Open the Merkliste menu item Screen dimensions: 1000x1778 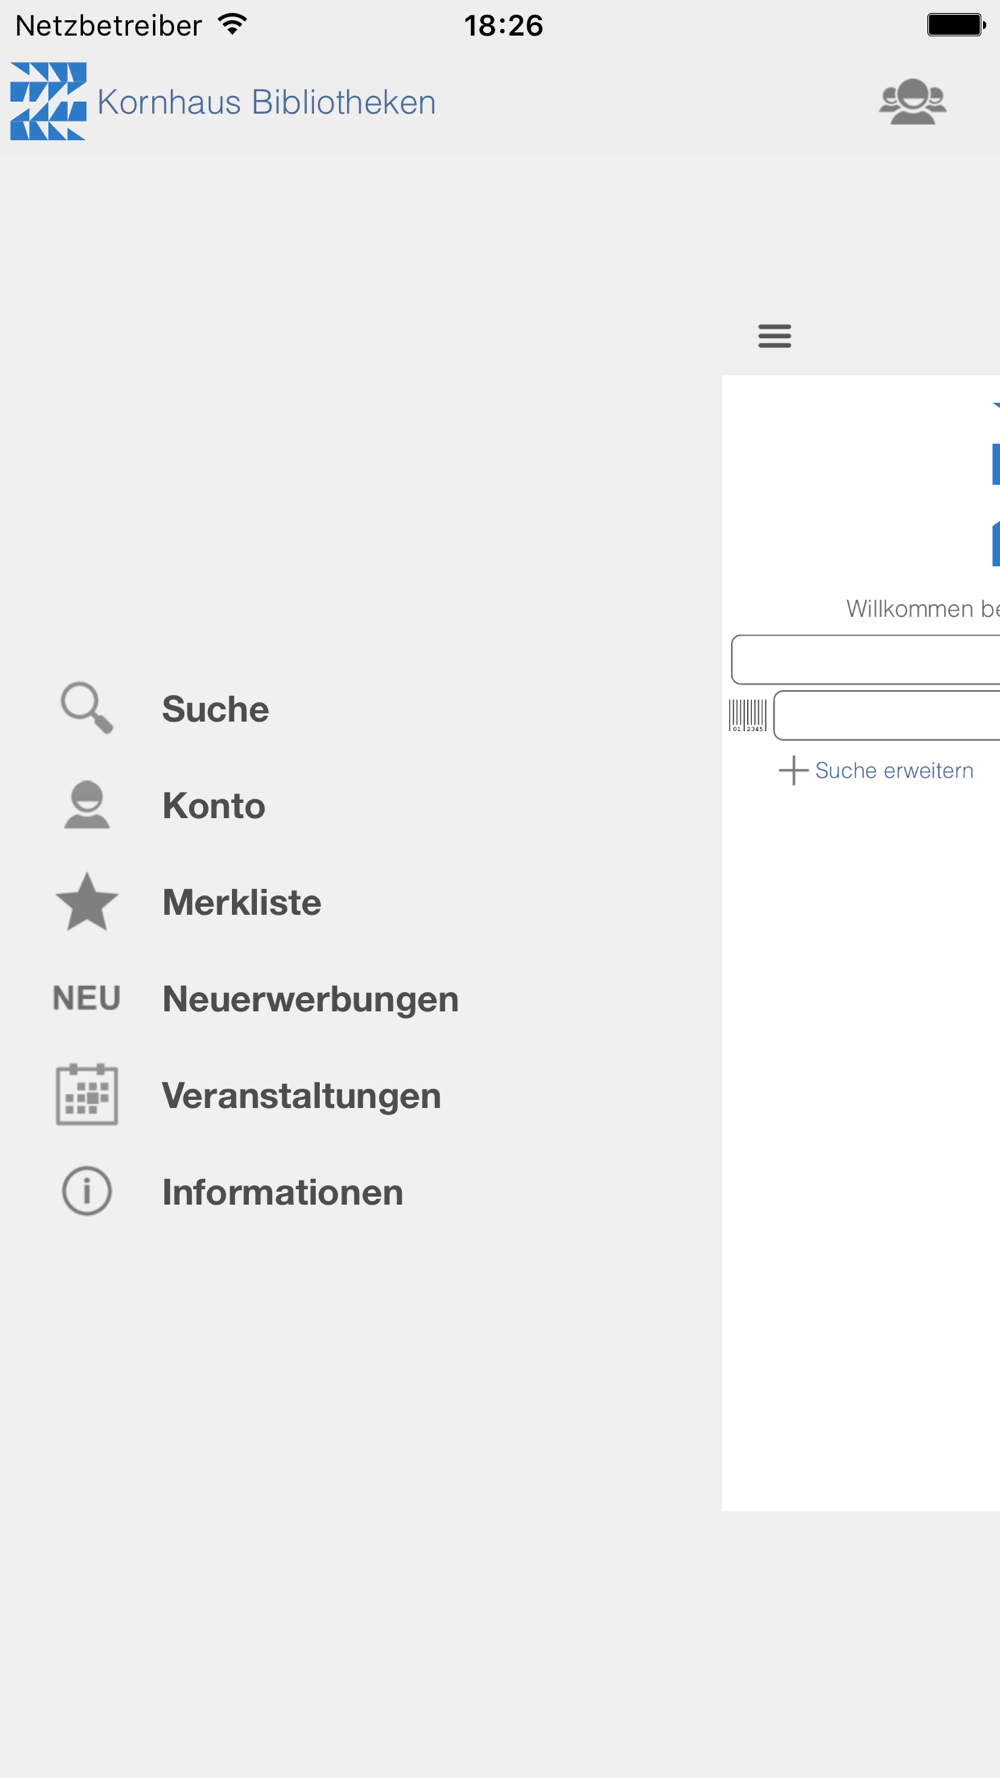tap(242, 902)
